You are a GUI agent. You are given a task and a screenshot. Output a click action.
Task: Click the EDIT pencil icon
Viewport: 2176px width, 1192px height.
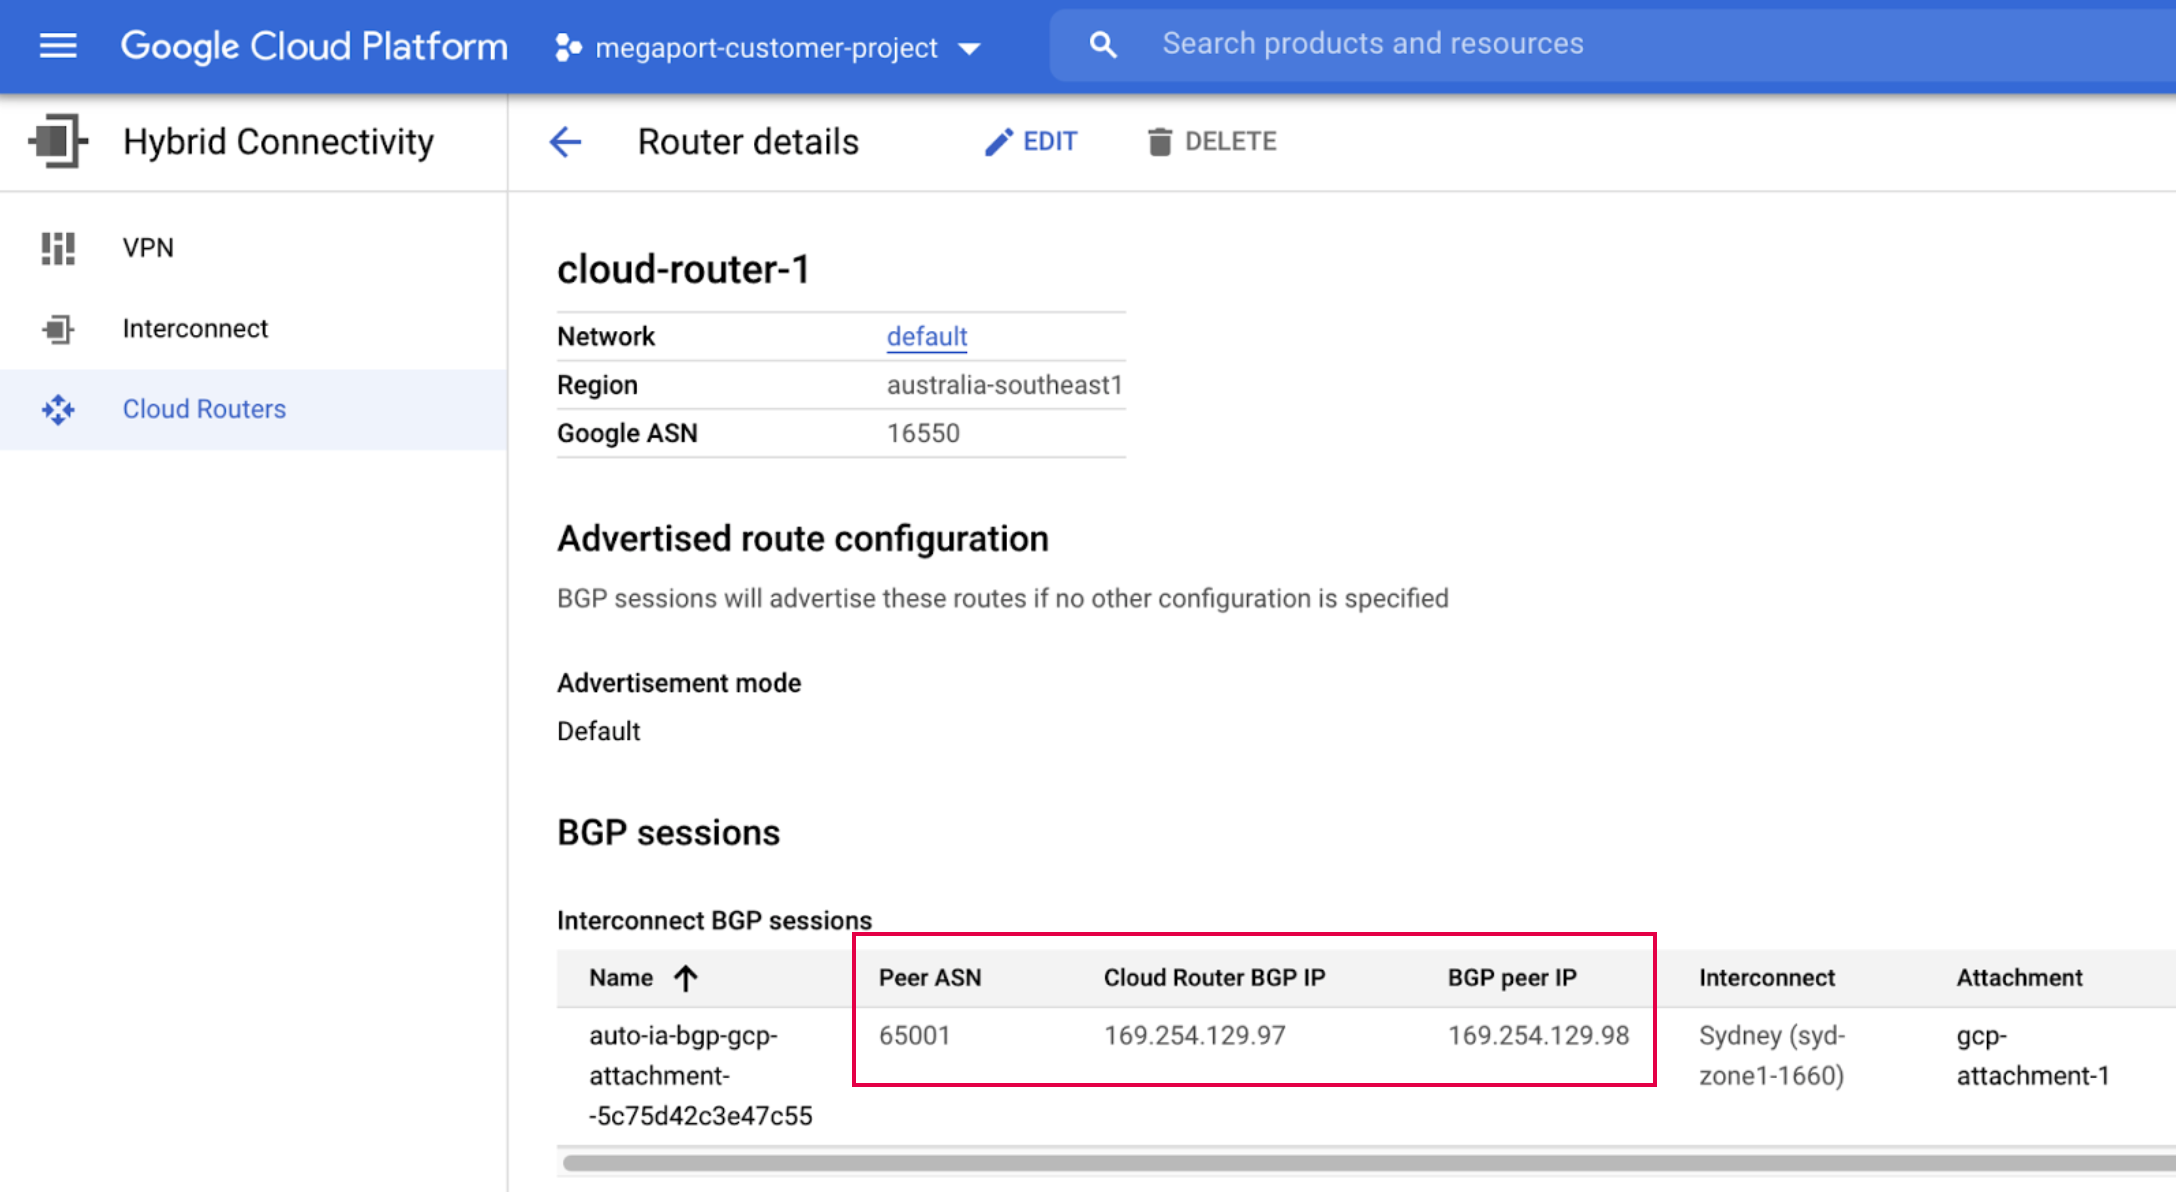pyautogui.click(x=996, y=141)
